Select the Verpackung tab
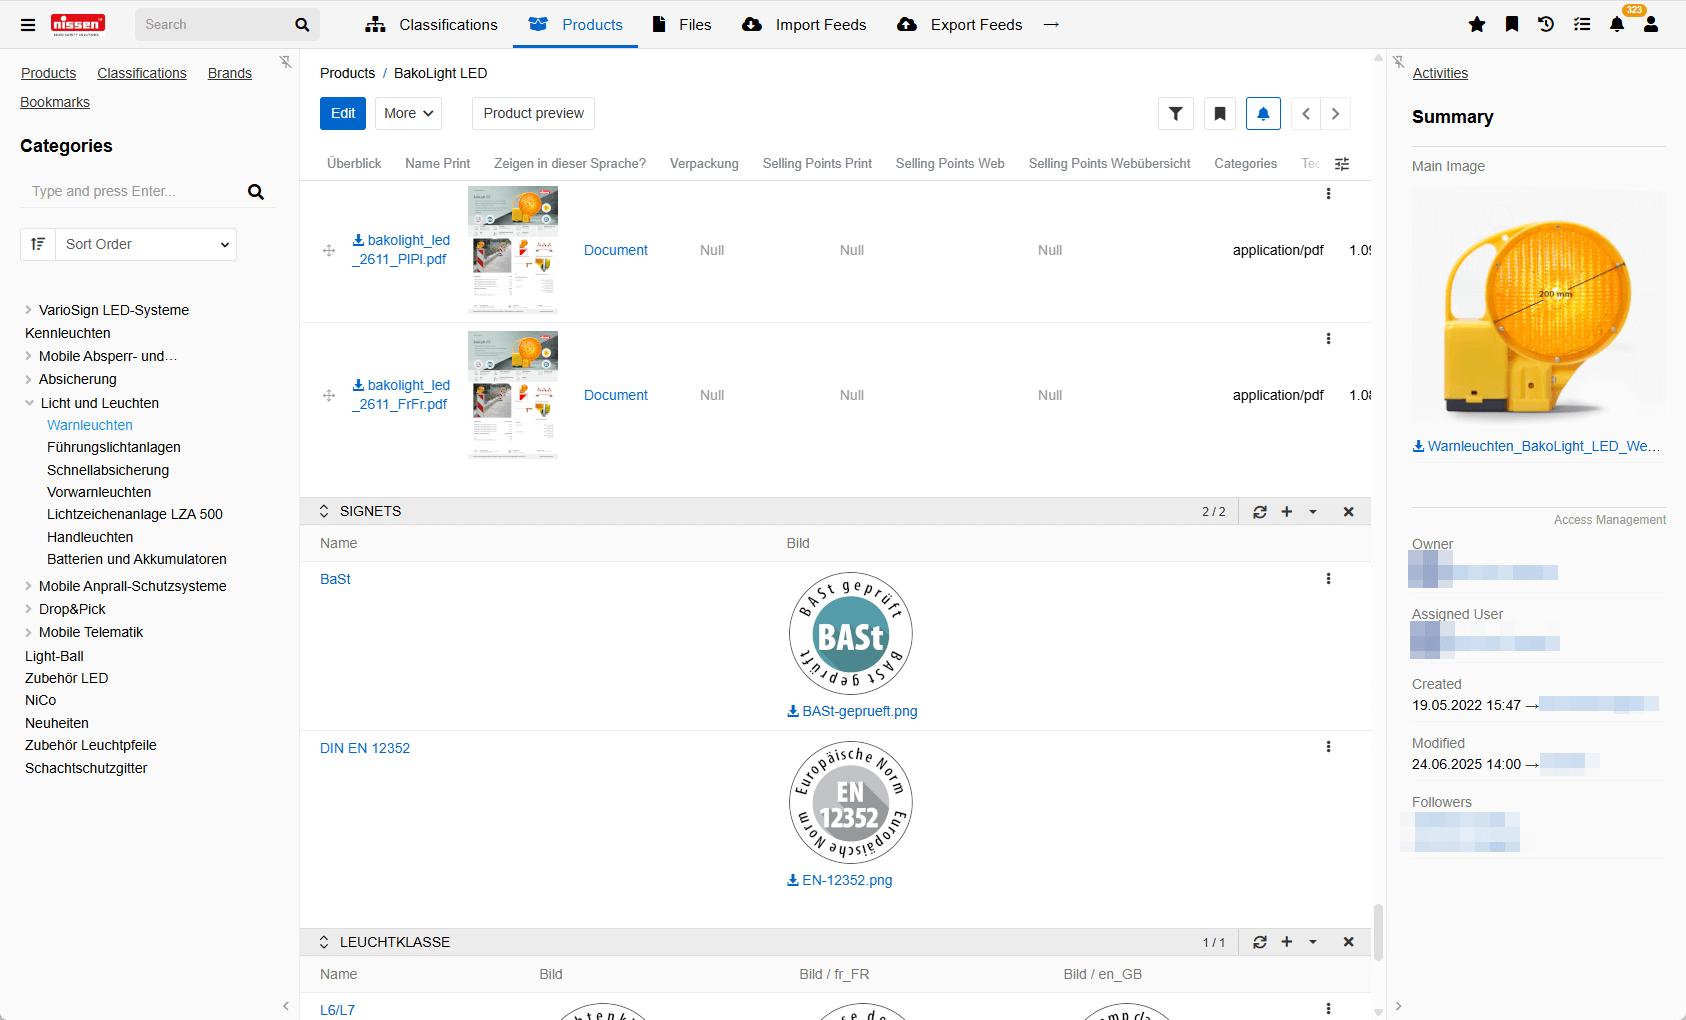 click(x=704, y=164)
